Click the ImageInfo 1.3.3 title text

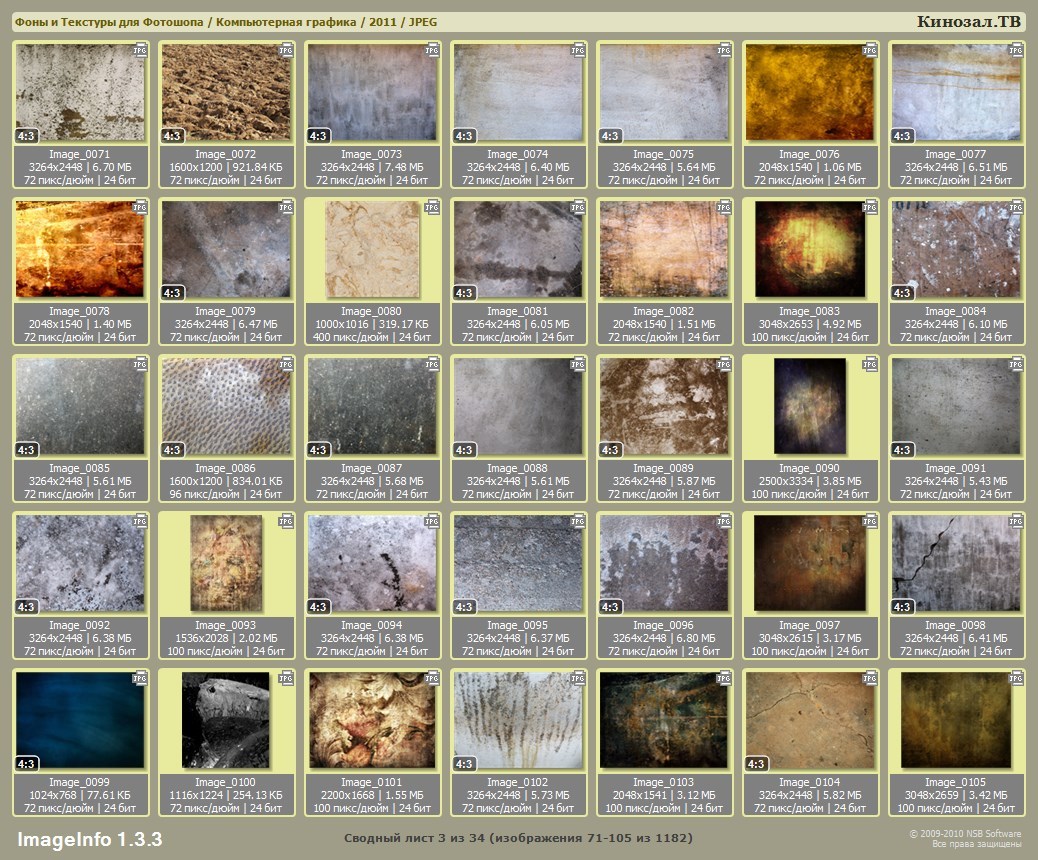[x=89, y=838]
